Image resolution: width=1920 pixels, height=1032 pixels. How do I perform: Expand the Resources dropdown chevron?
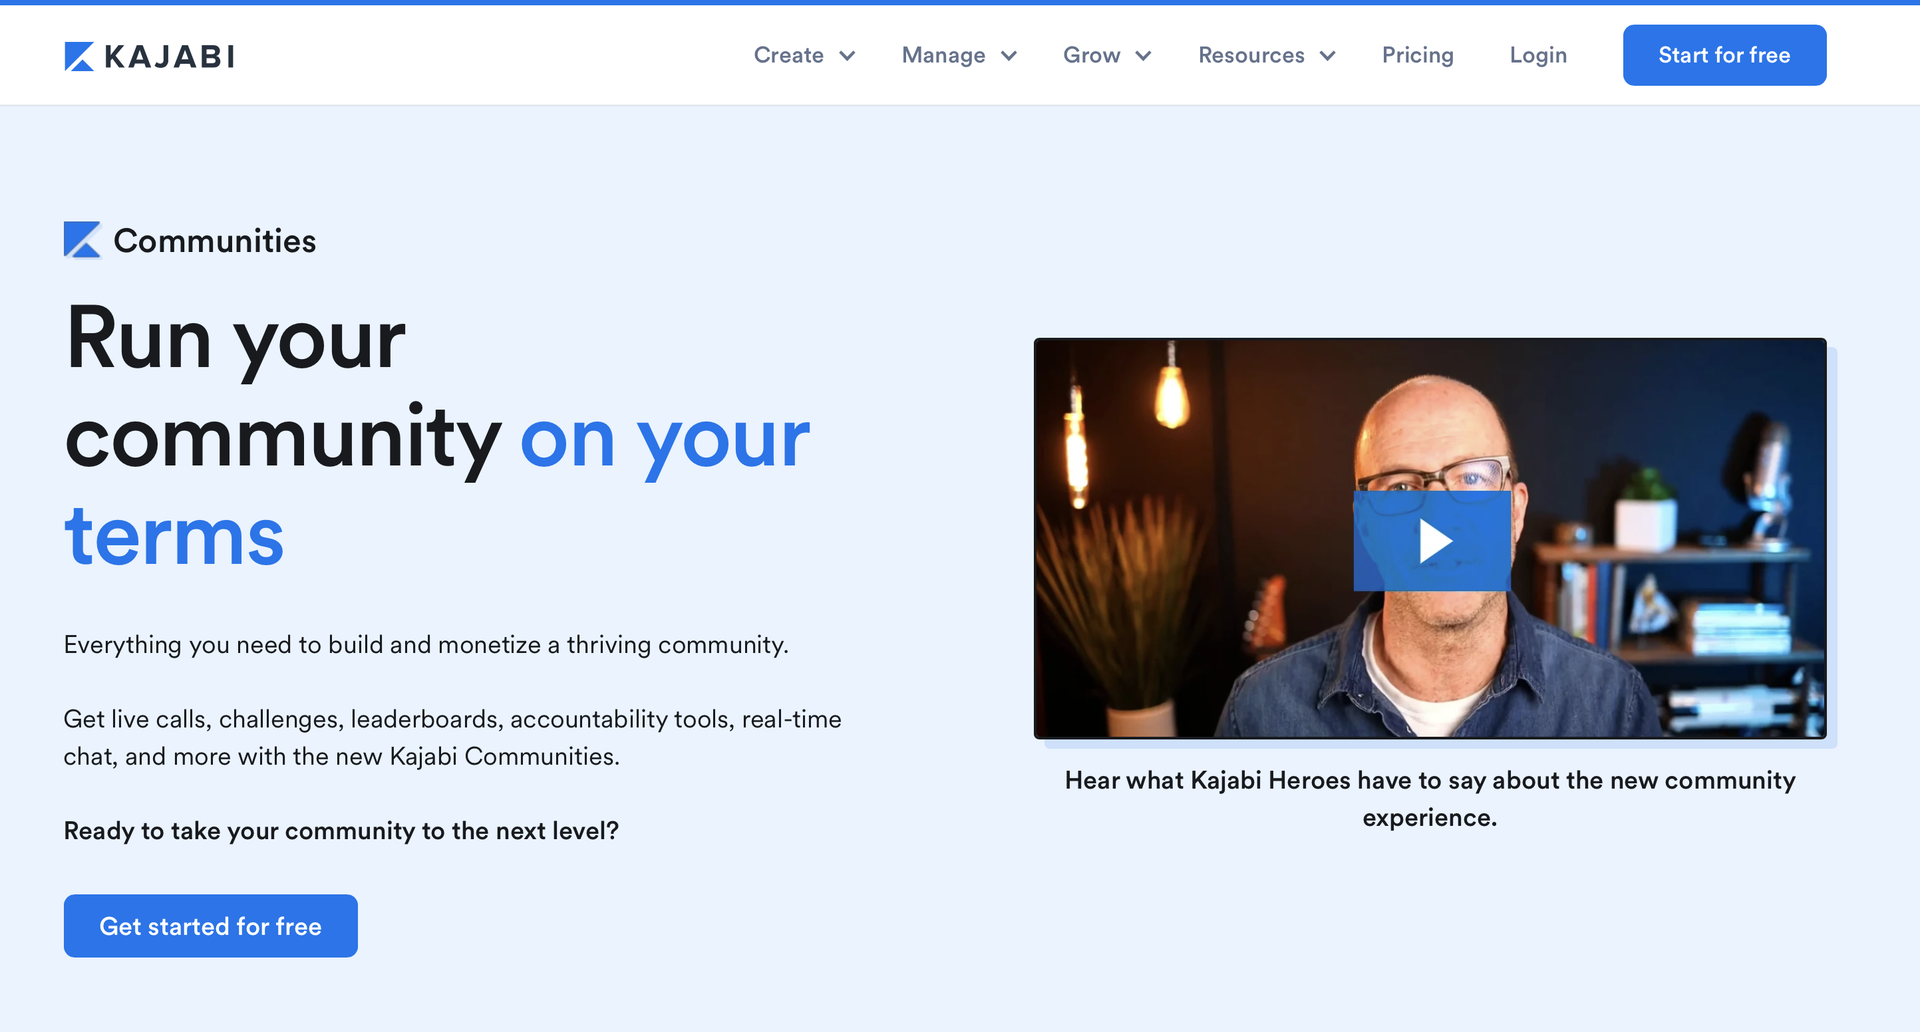[1328, 56]
